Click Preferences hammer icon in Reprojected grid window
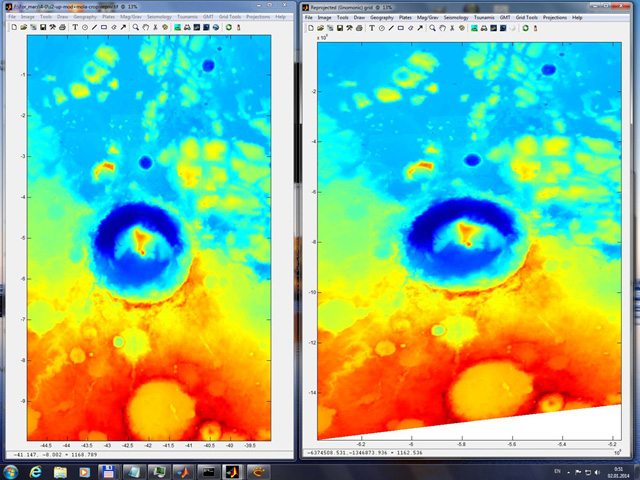The image size is (640, 480). pos(349,28)
